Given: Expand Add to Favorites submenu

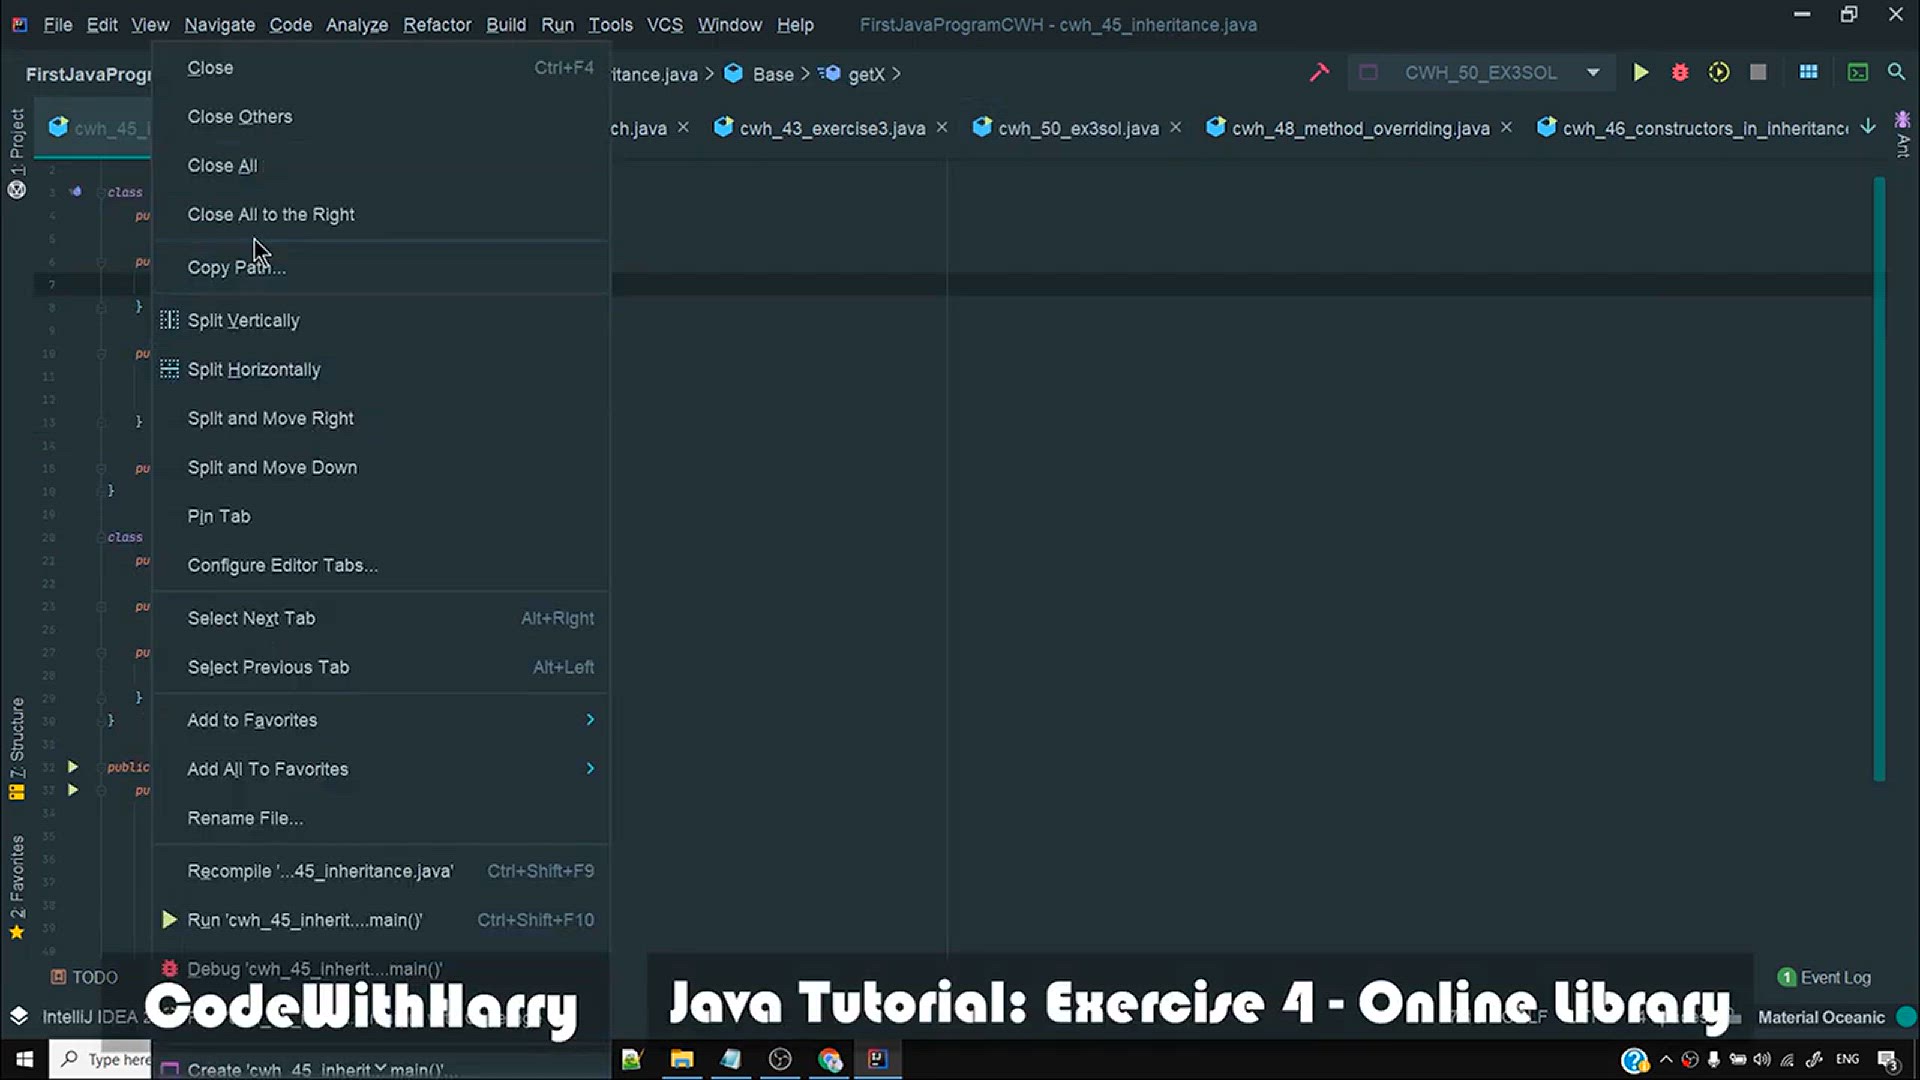Looking at the screenshot, I should (x=381, y=721).
